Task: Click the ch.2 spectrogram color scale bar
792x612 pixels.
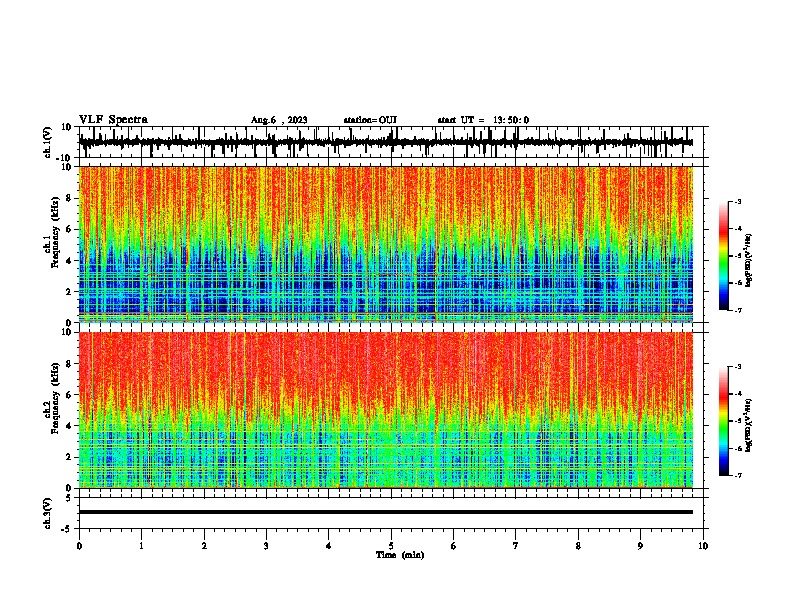Action: point(723,421)
